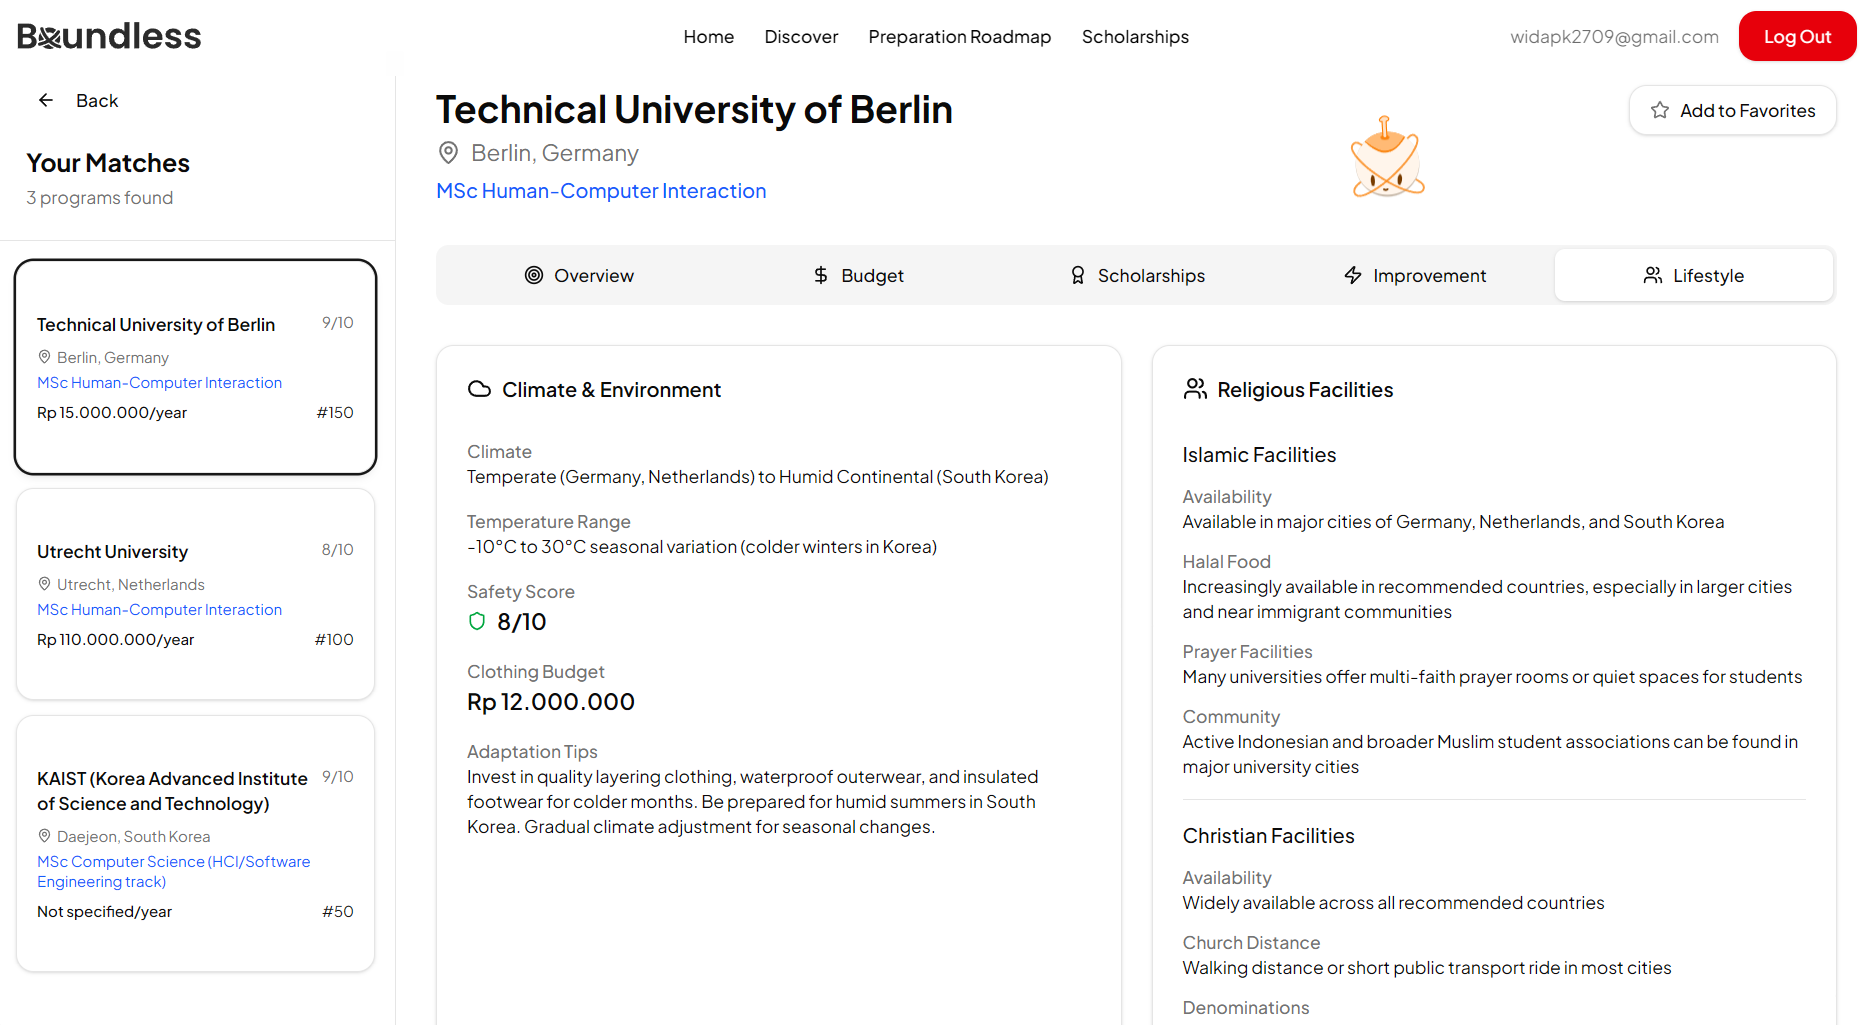Click the star icon in Add to Favorites
This screenshot has height=1025, width=1875.
click(1660, 110)
